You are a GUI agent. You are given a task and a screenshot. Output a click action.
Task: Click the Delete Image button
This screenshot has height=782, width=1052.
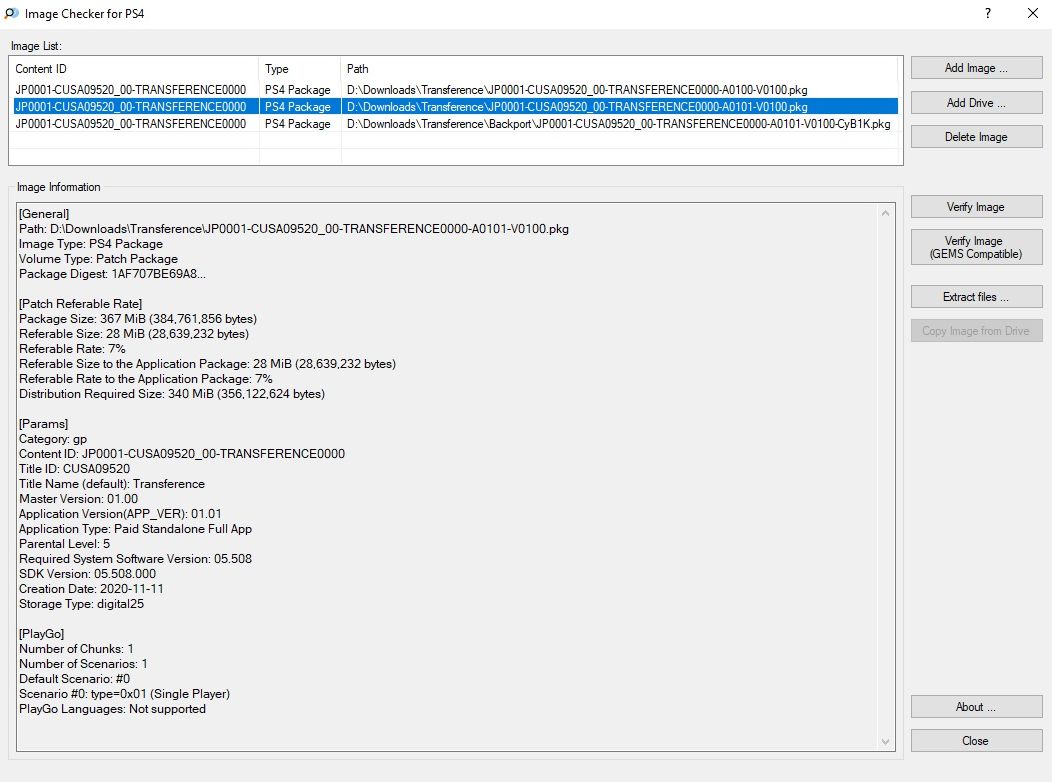pyautogui.click(x=976, y=137)
